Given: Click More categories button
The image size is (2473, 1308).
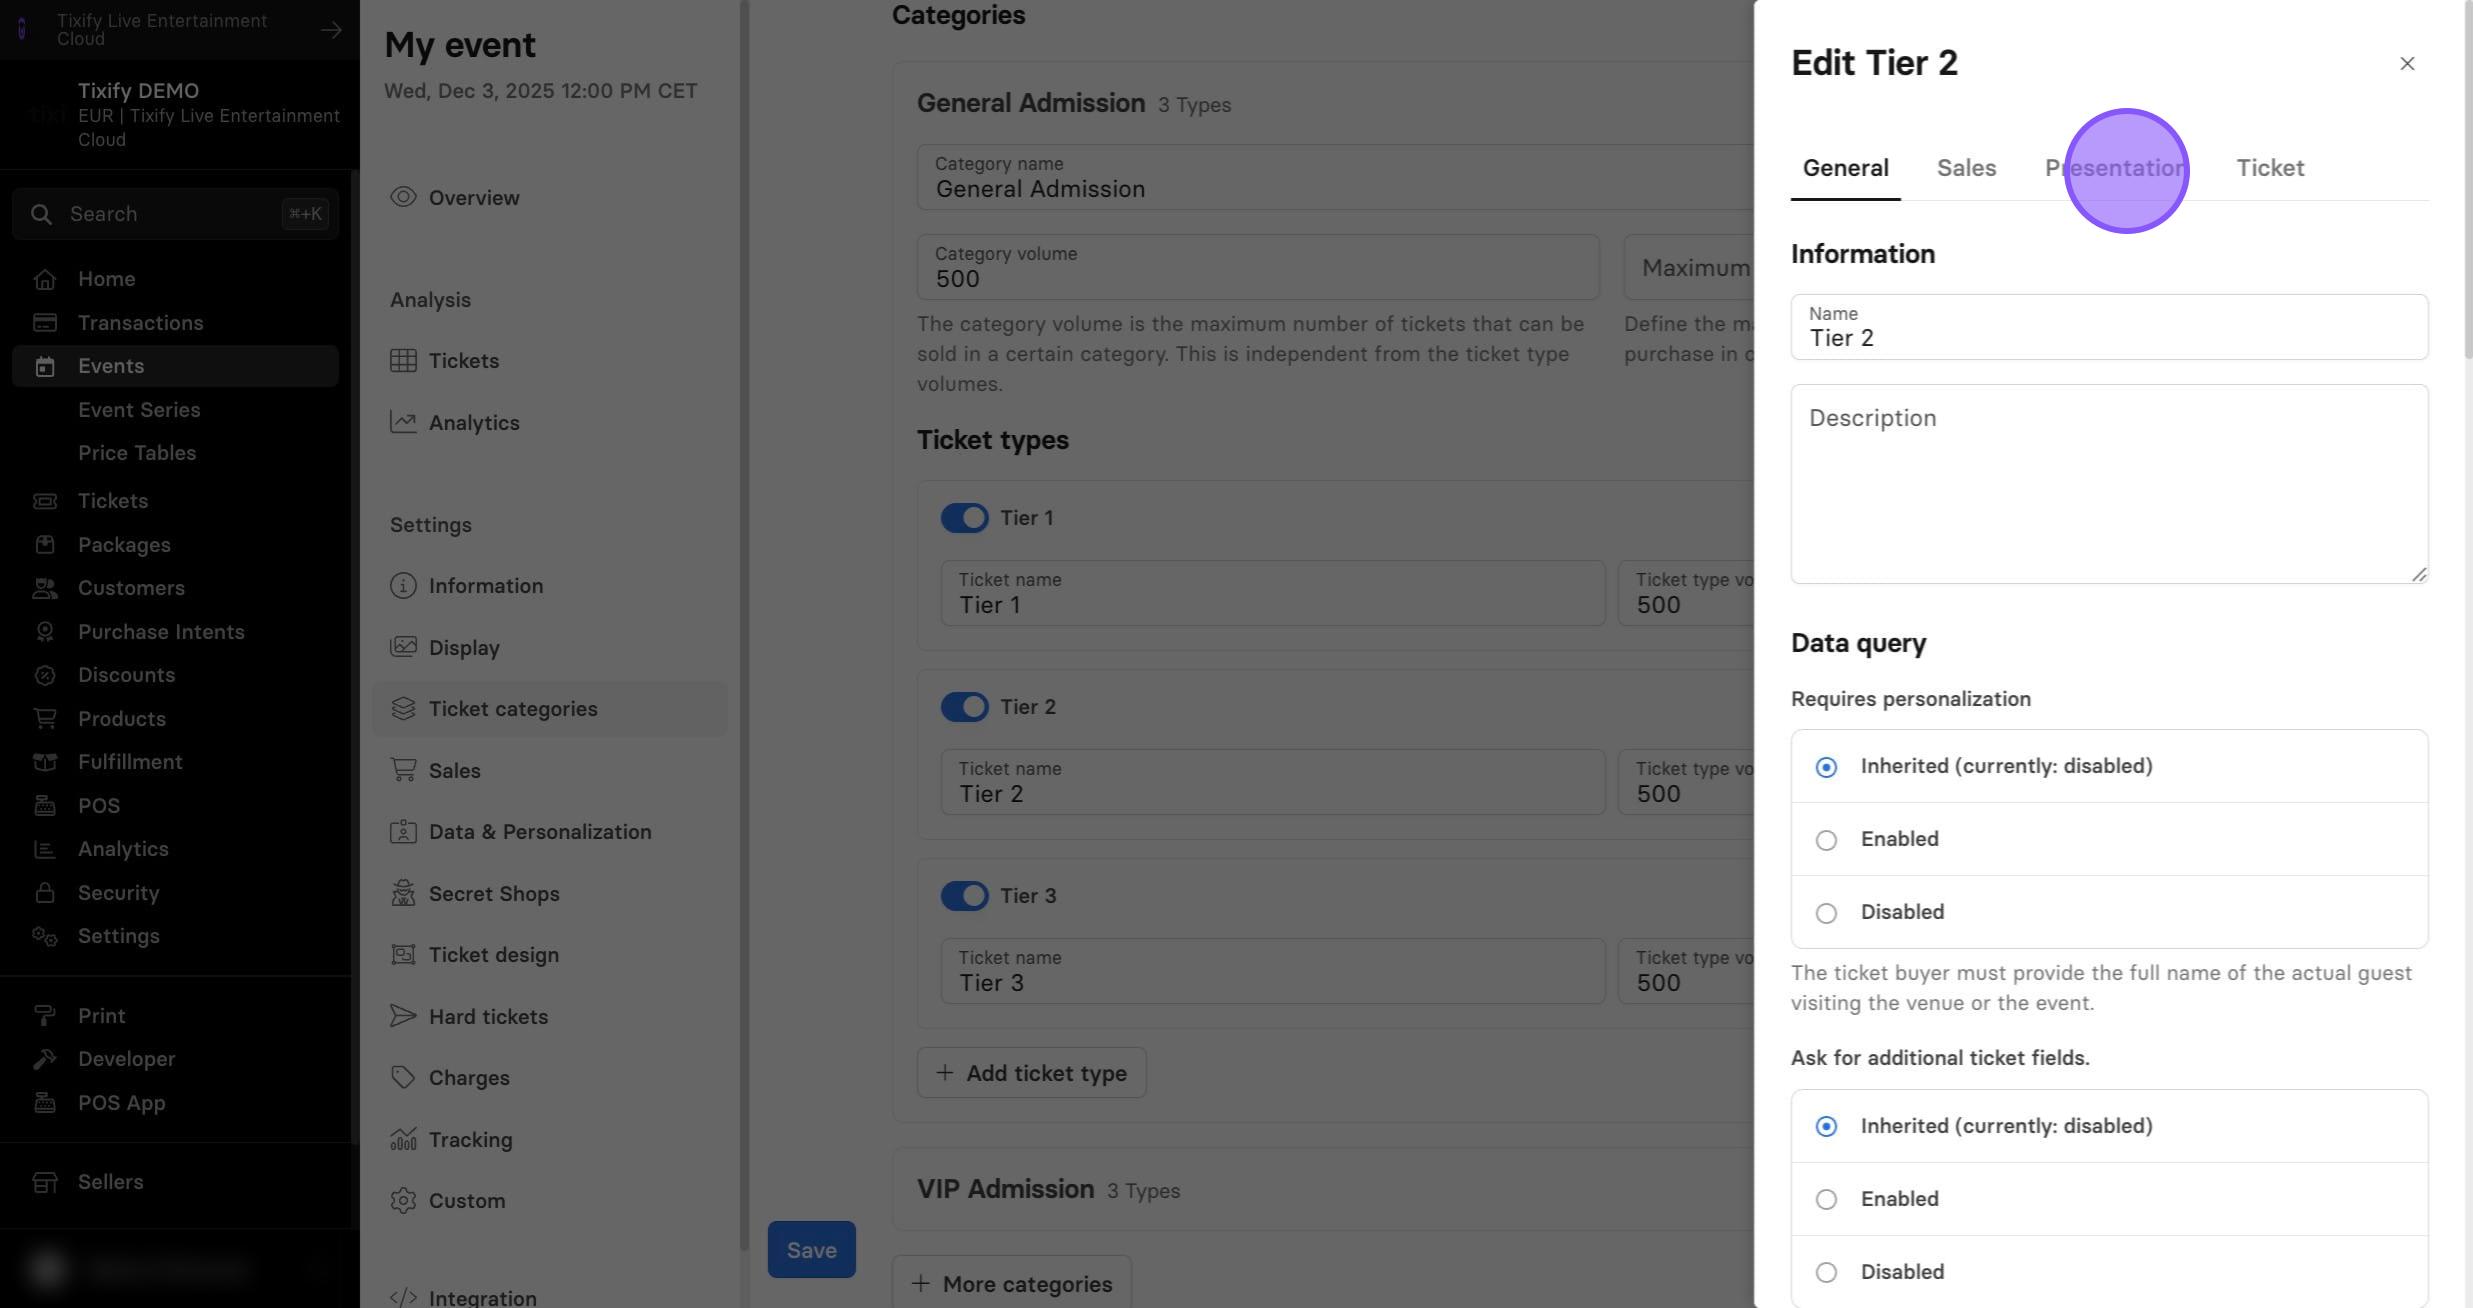Looking at the screenshot, I should click(x=1011, y=1284).
